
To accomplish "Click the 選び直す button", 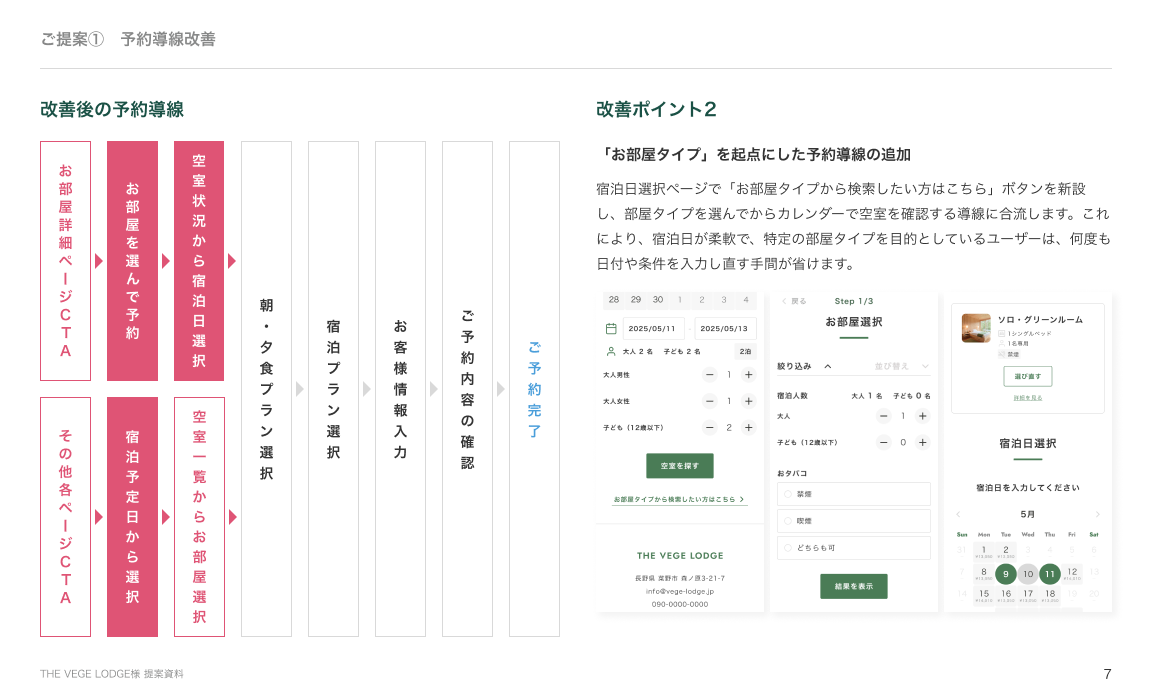I will pos(1027,376).
